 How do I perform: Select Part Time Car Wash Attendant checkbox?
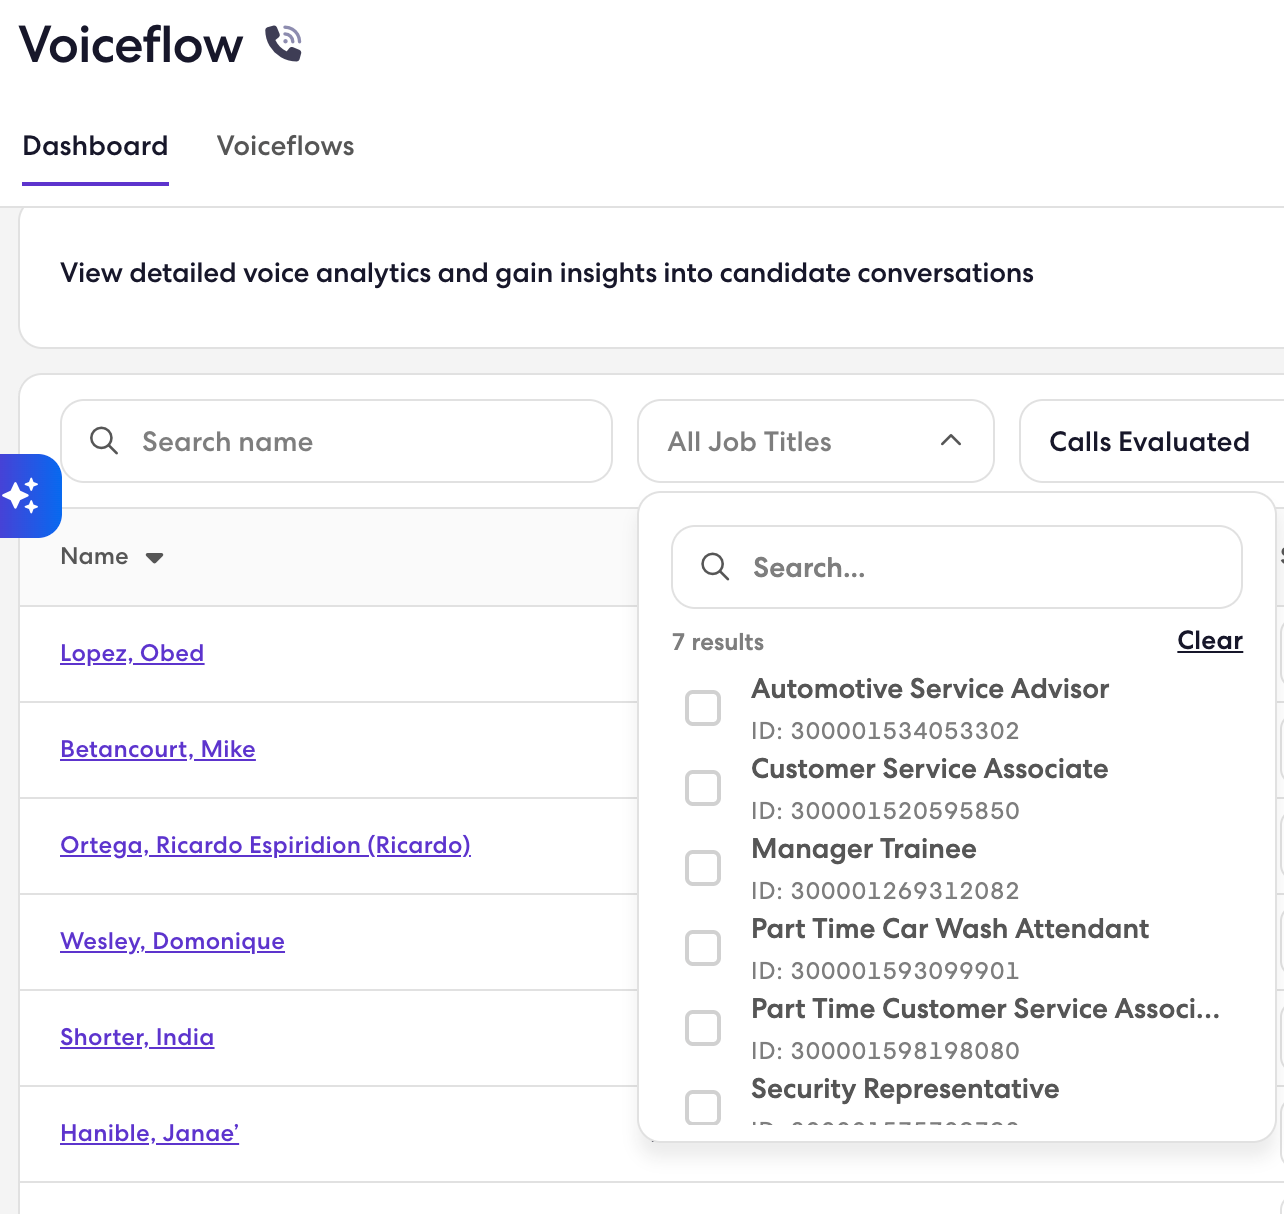click(x=703, y=948)
